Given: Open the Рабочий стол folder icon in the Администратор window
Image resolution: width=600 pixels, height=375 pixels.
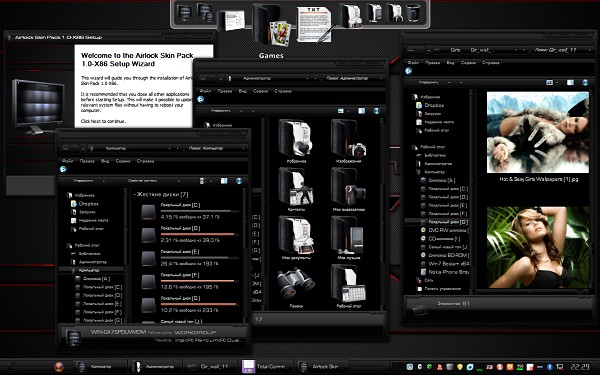Looking at the screenshot, I should 349,283.
